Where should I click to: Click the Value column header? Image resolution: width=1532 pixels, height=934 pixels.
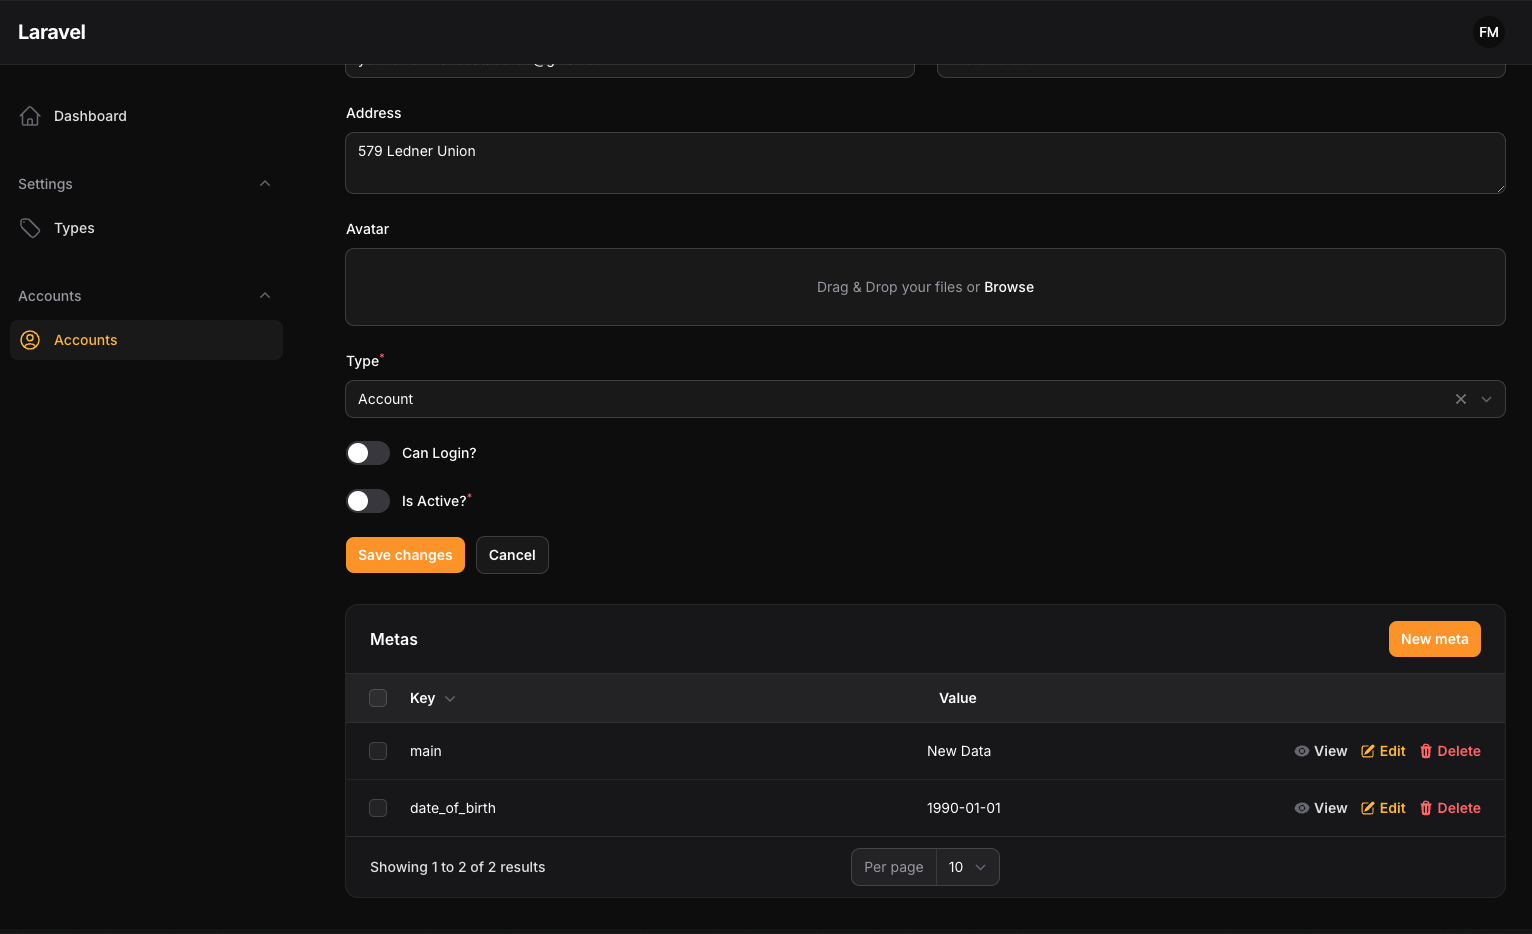click(958, 698)
